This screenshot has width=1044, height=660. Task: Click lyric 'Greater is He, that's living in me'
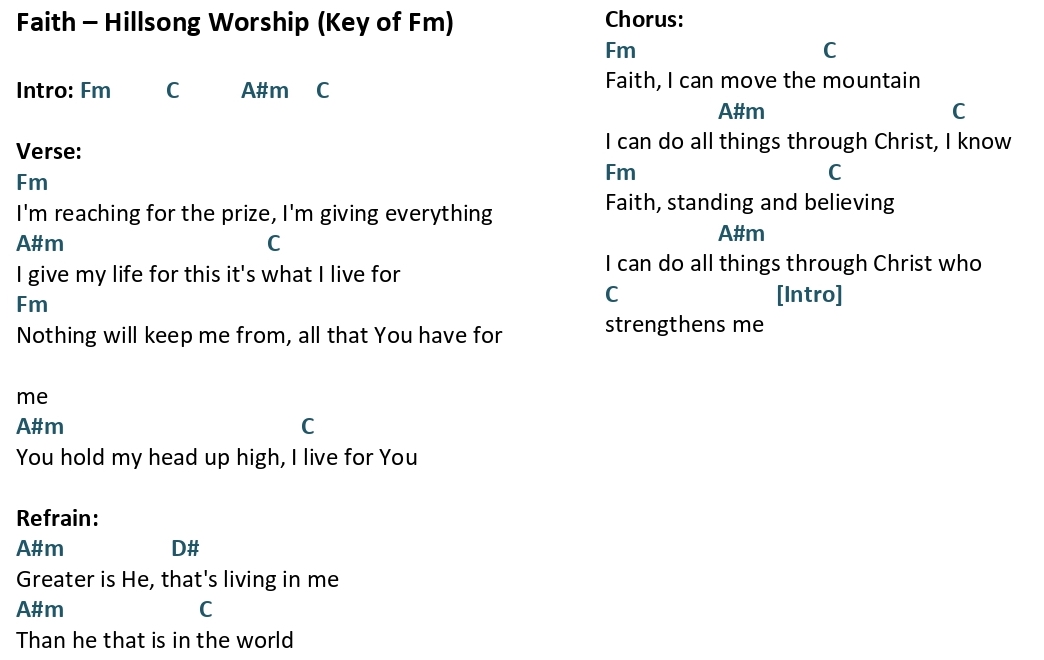tap(177, 579)
